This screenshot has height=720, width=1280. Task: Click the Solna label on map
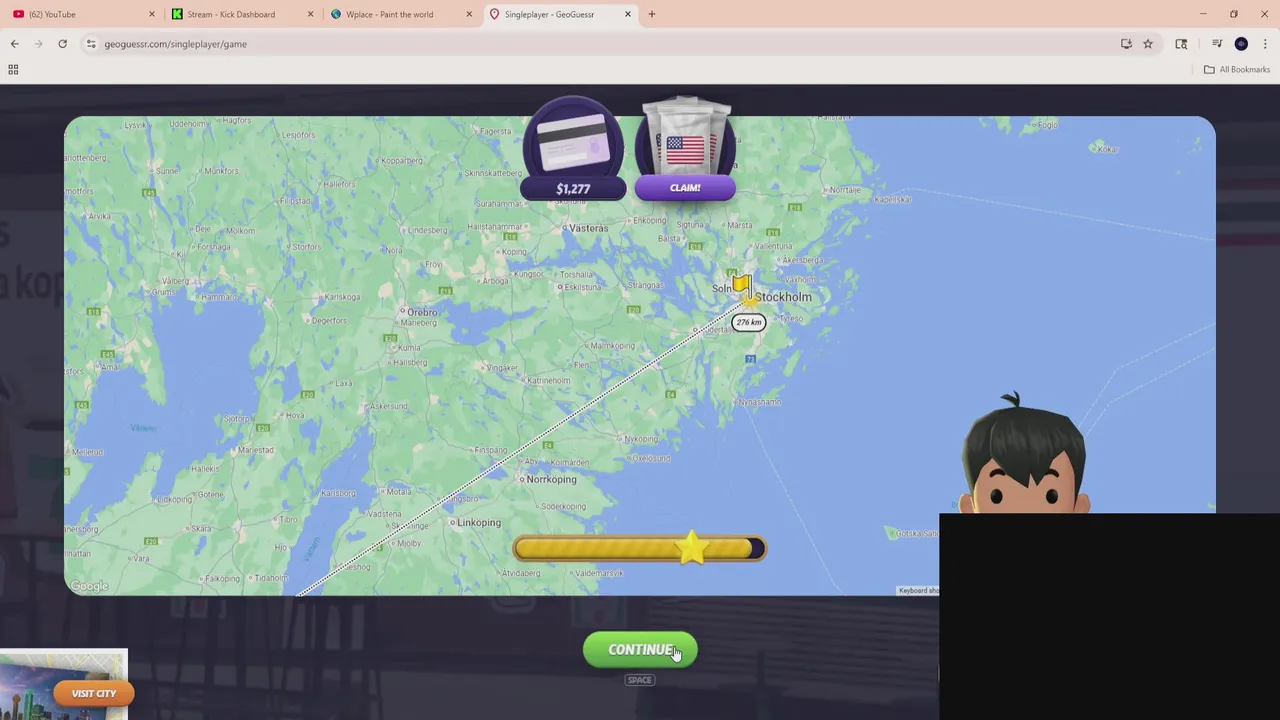[722, 288]
